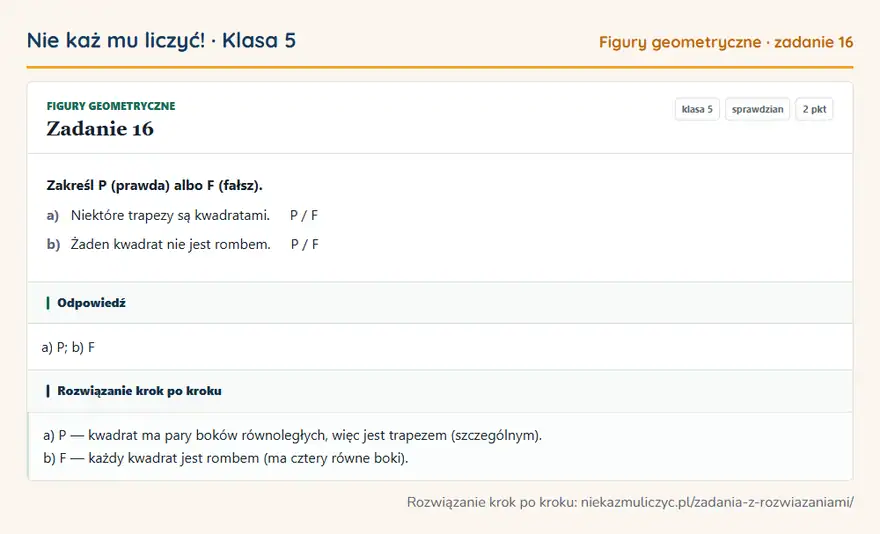
Task: Click the 'klasa 5' tag
Action: (697, 109)
